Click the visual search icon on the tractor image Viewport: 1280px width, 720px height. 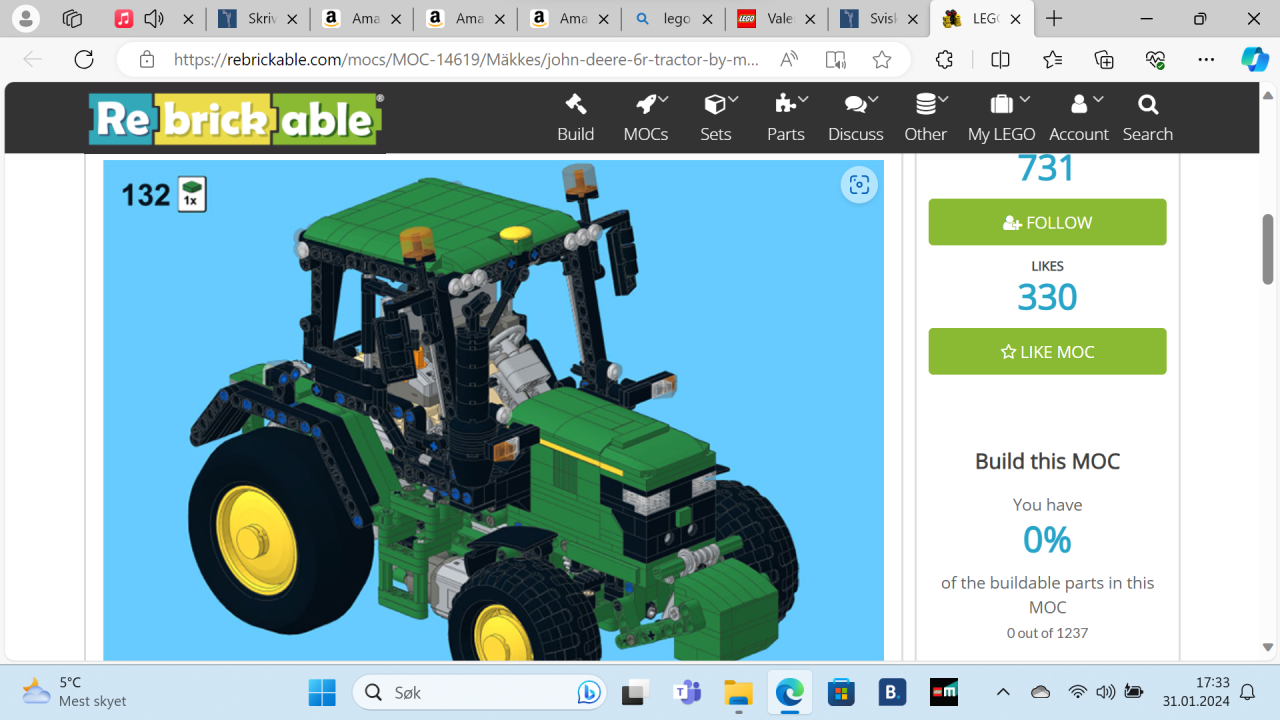click(859, 185)
